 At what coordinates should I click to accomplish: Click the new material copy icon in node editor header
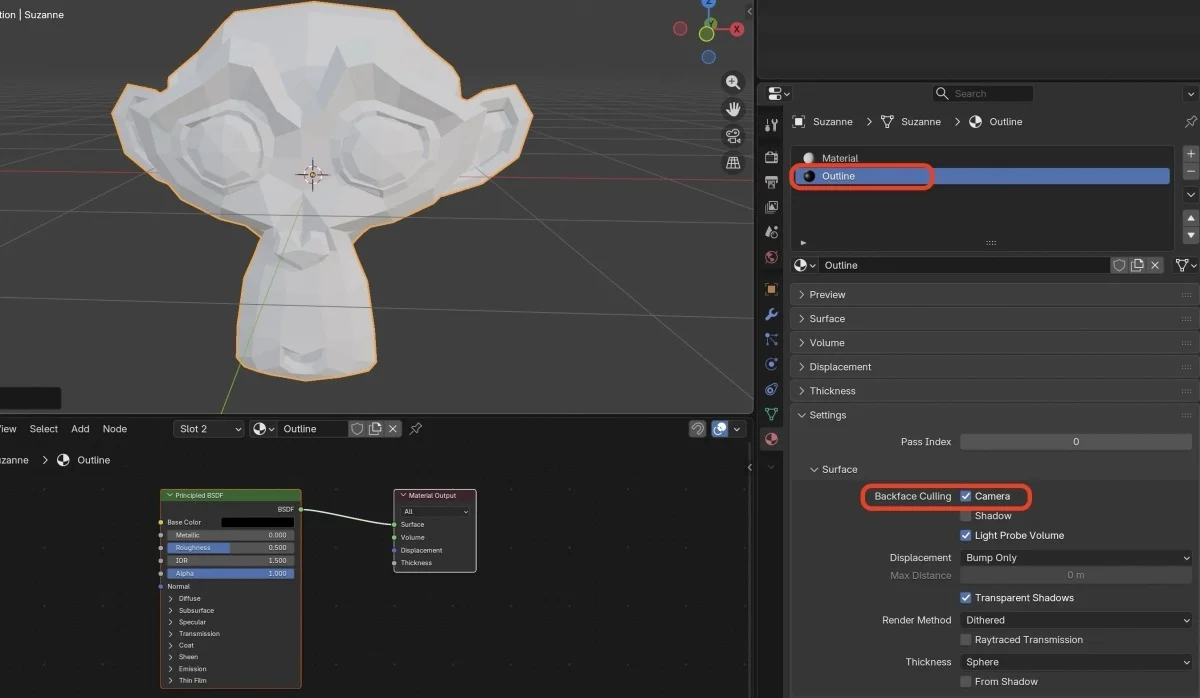click(375, 429)
